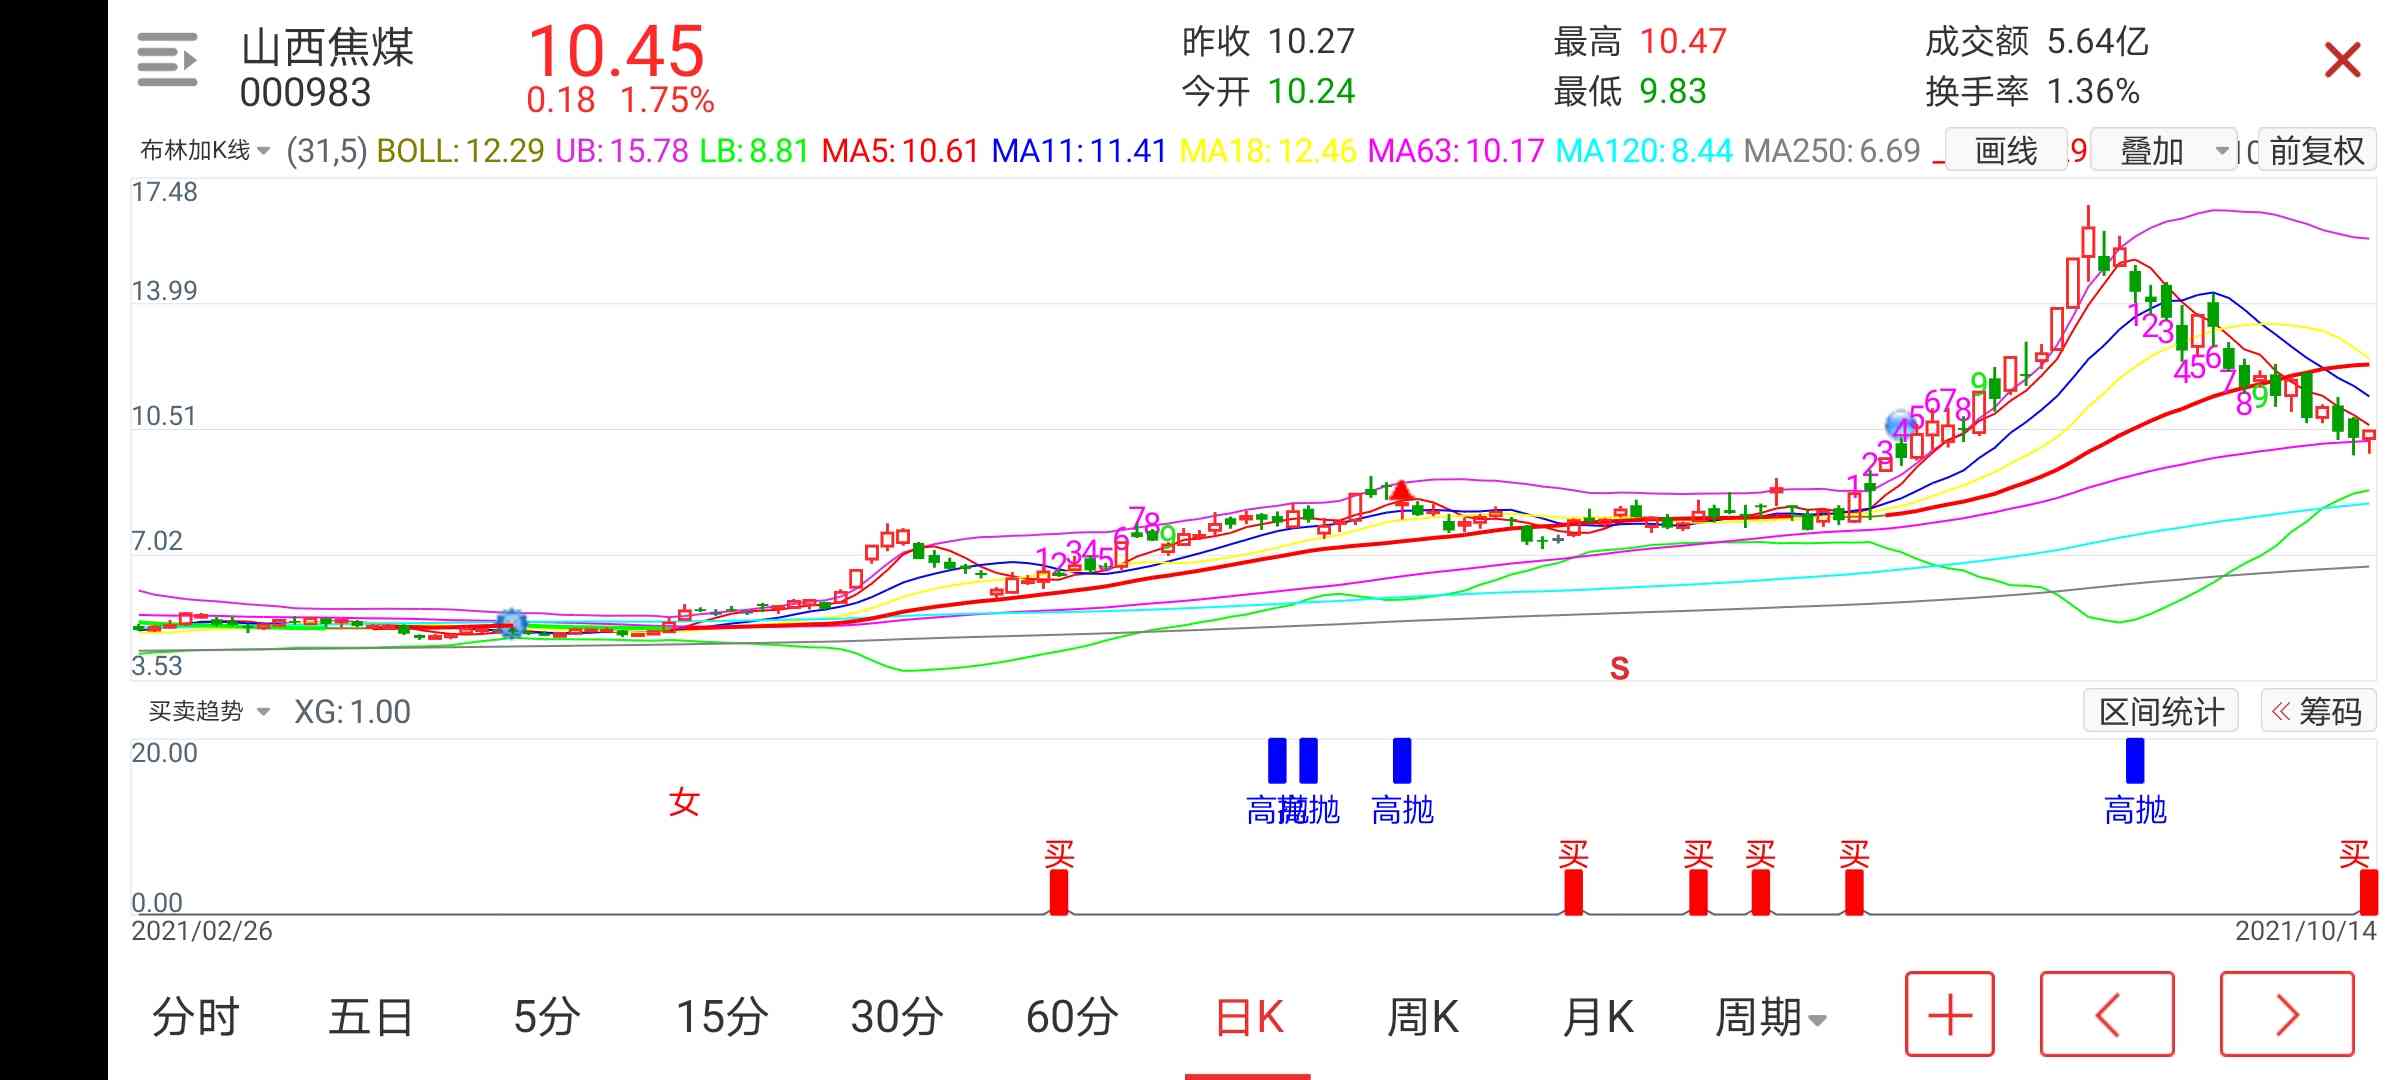Open 区间统计 range statistics
Viewport: 2400px width, 1080px height.
2161,711
